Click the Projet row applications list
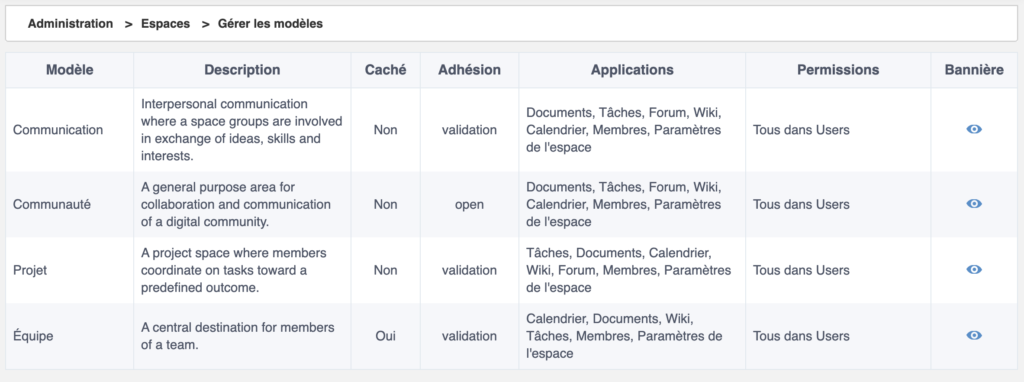 [x=628, y=270]
